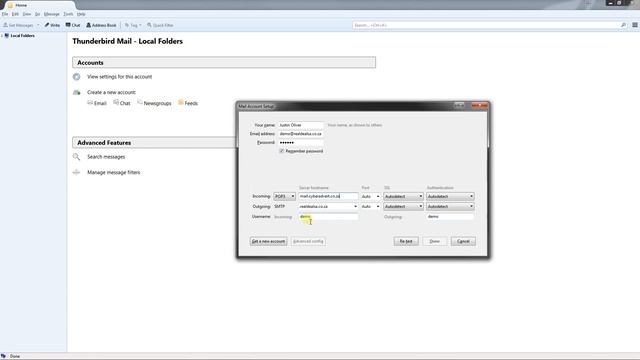This screenshot has width=640, height=360.
Task: Click View settings for this account
Action: coord(119,77)
